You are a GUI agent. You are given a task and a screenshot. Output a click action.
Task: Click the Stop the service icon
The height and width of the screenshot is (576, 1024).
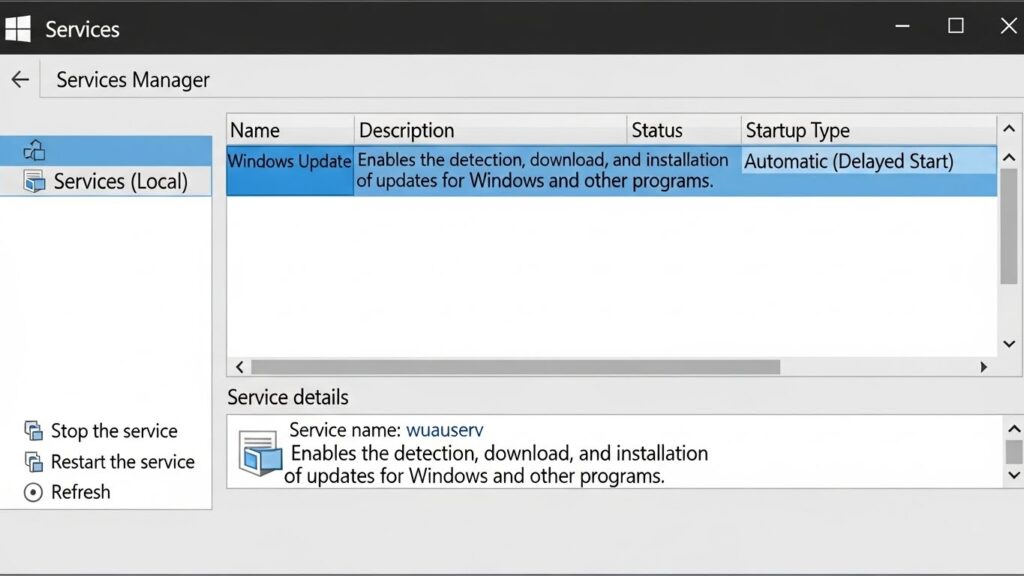point(33,431)
